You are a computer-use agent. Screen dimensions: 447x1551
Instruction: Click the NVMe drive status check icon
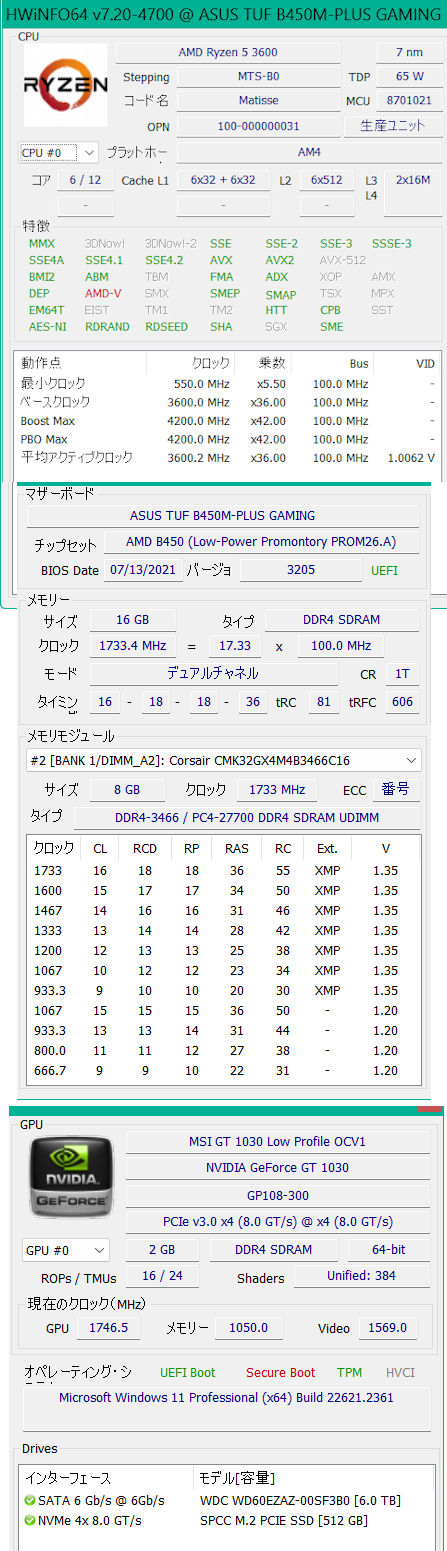pos(30,1520)
